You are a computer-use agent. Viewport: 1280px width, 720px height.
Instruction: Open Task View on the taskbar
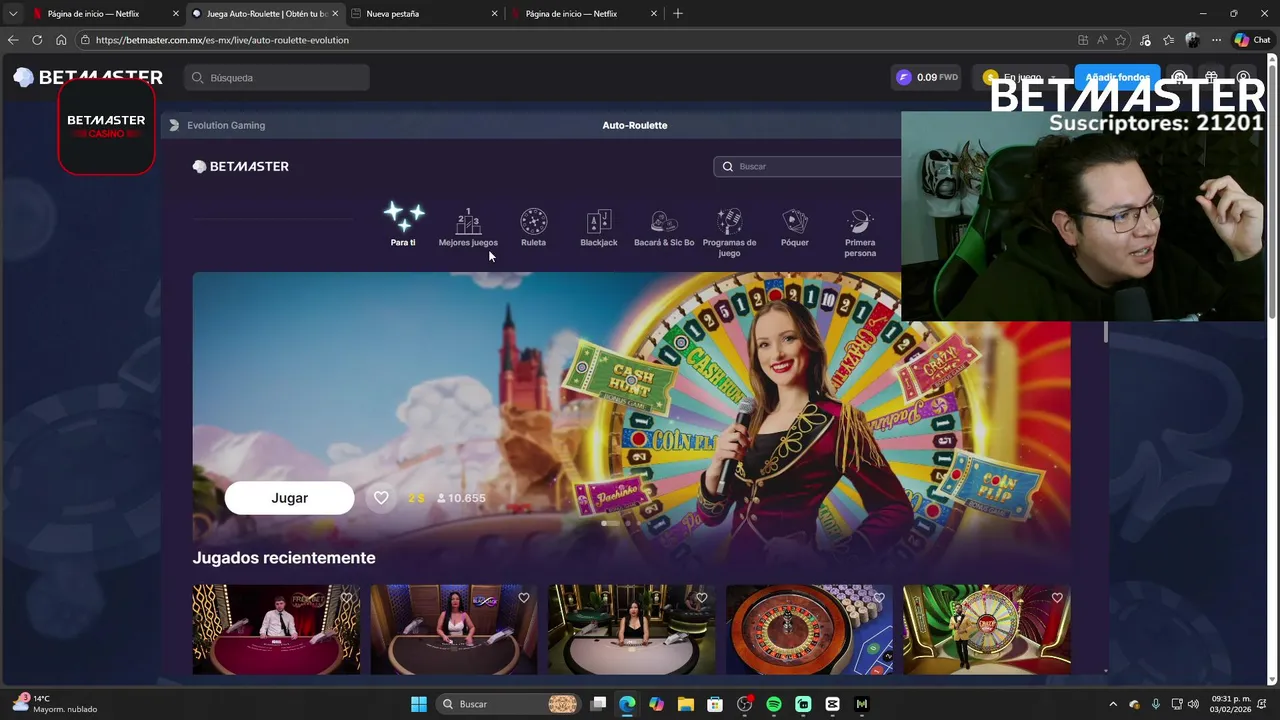click(598, 704)
